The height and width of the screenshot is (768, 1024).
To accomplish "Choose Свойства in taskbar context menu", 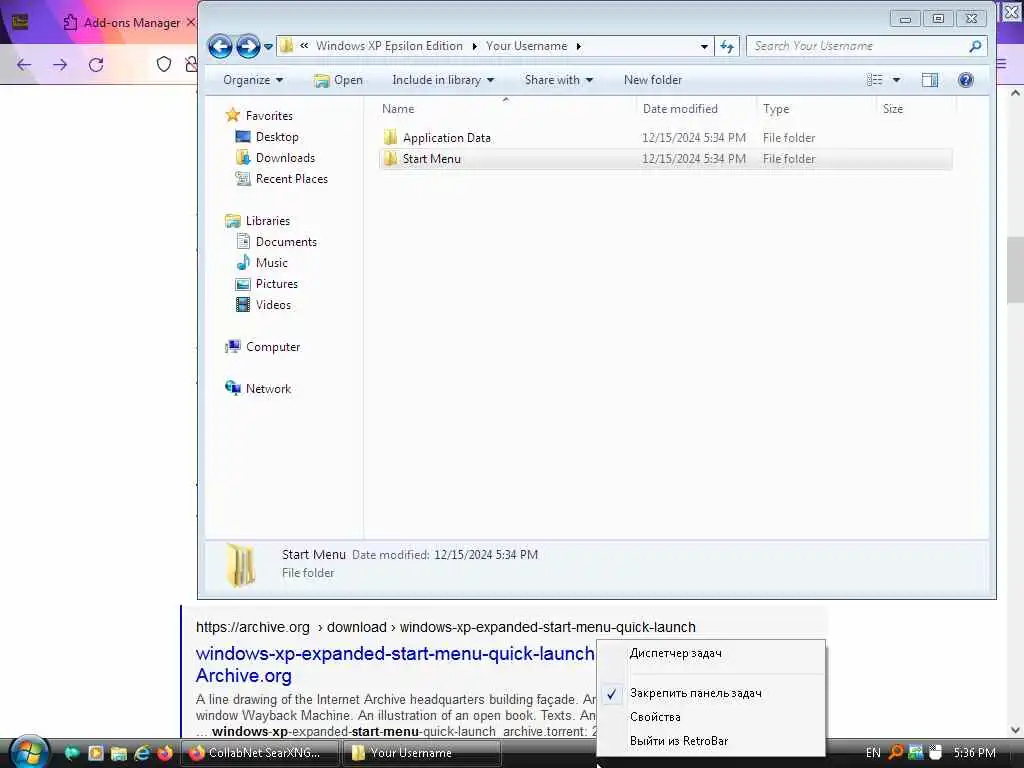I will (711, 717).
